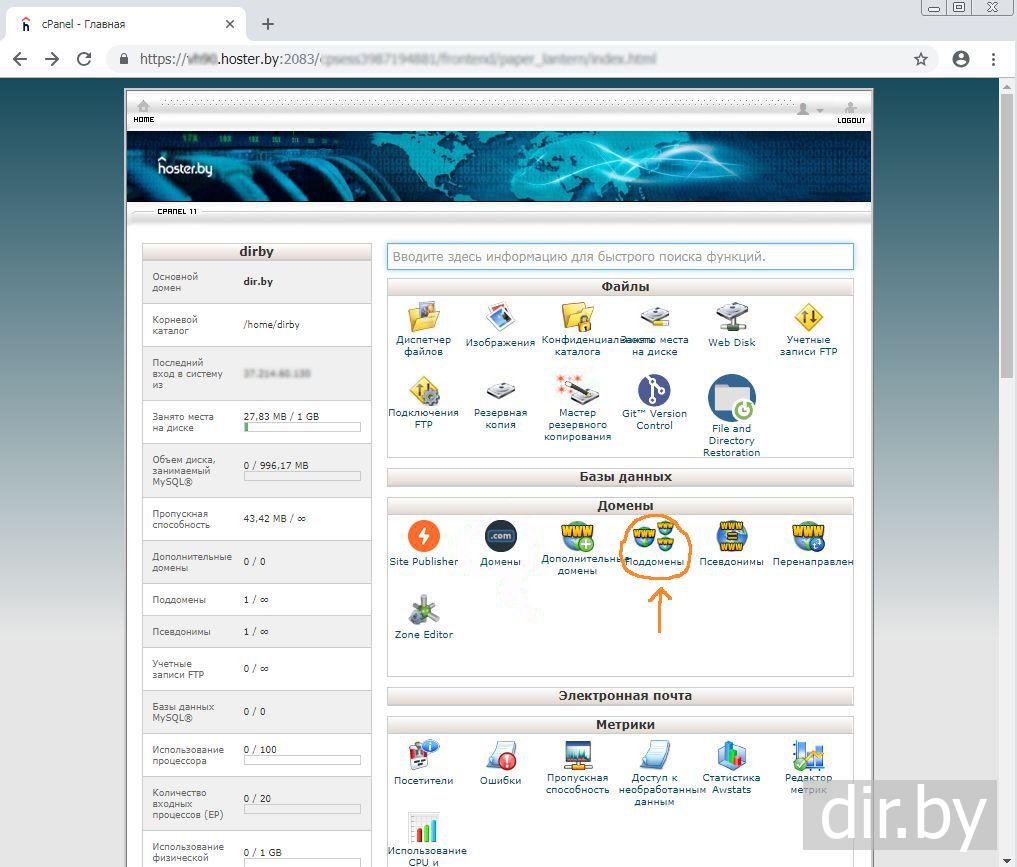Open Подключения FTP icon
Image resolution: width=1017 pixels, height=867 pixels.
(424, 391)
